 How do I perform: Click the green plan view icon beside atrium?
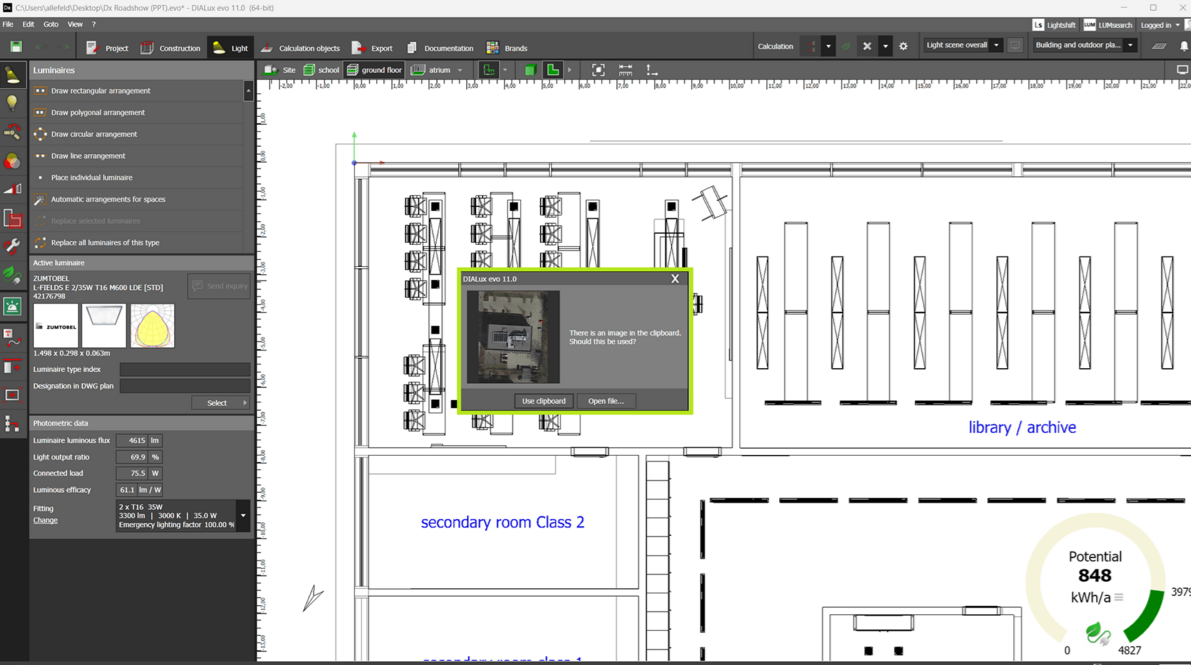489,70
